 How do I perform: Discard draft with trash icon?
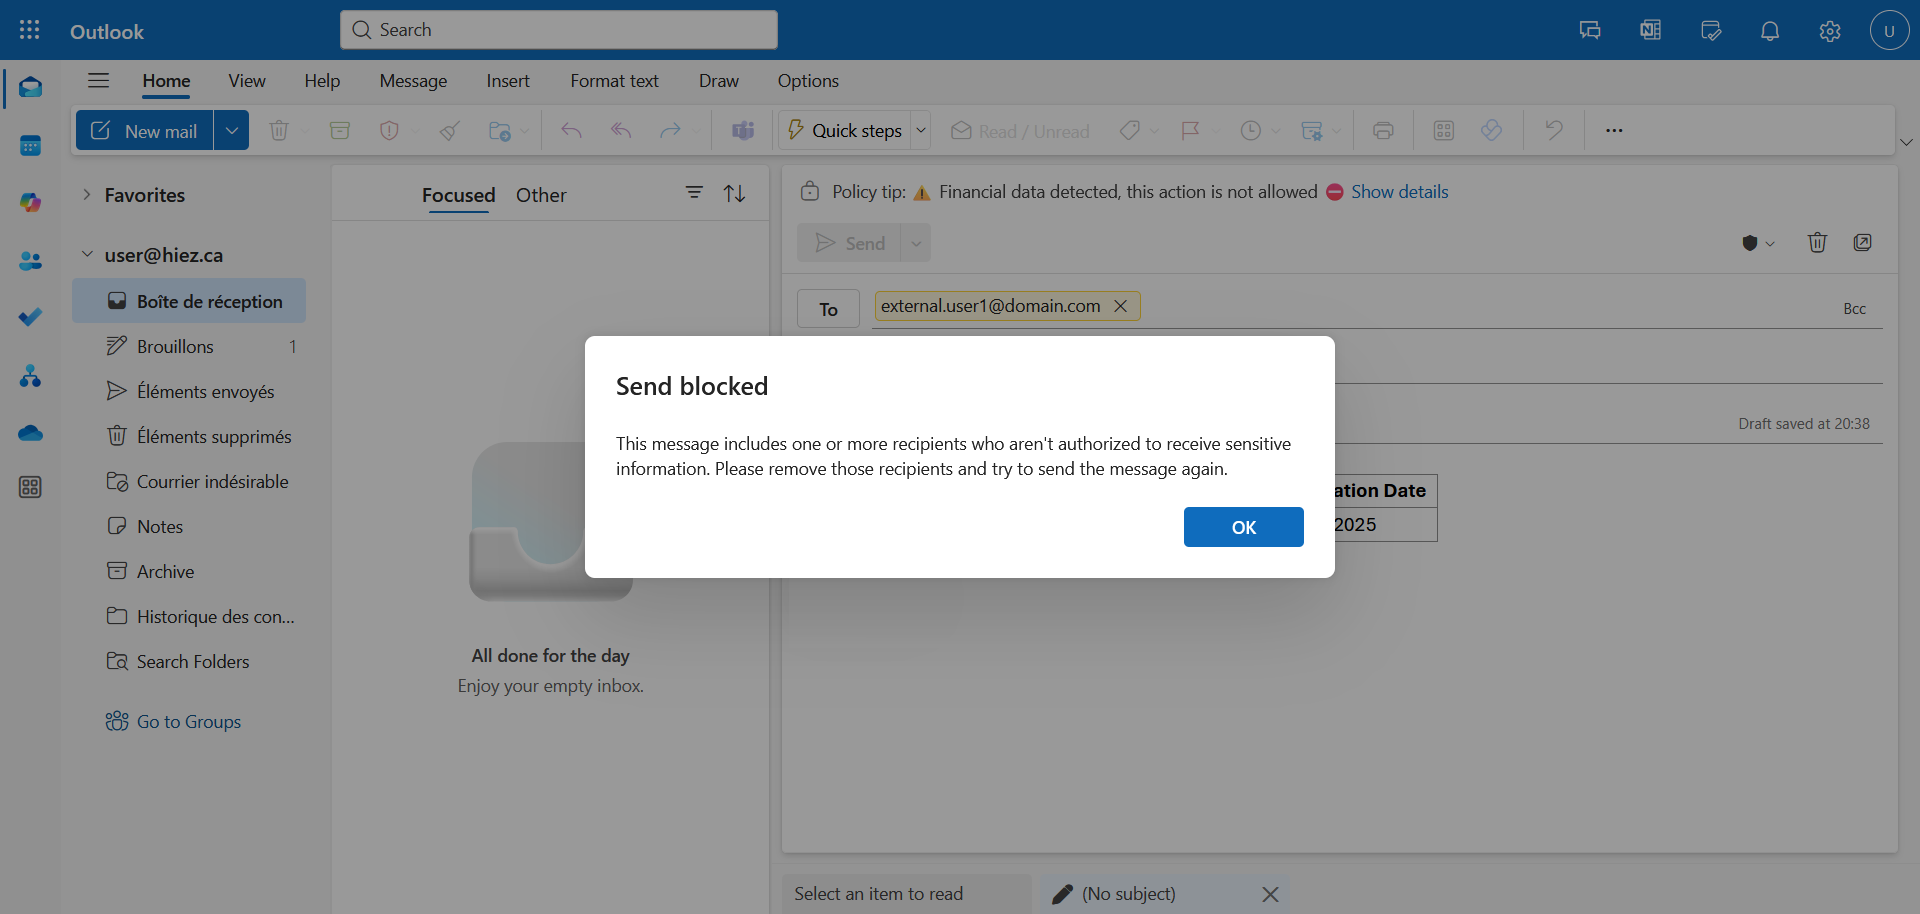click(1817, 243)
